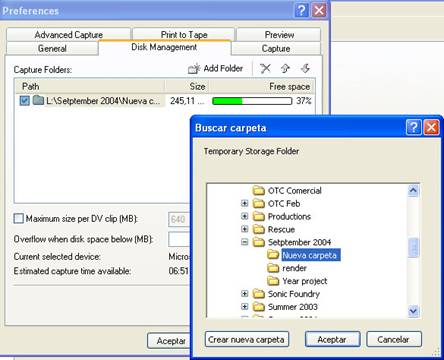Click the Add Folder icon button
Viewport: 444px width, 360px height.
(216, 69)
